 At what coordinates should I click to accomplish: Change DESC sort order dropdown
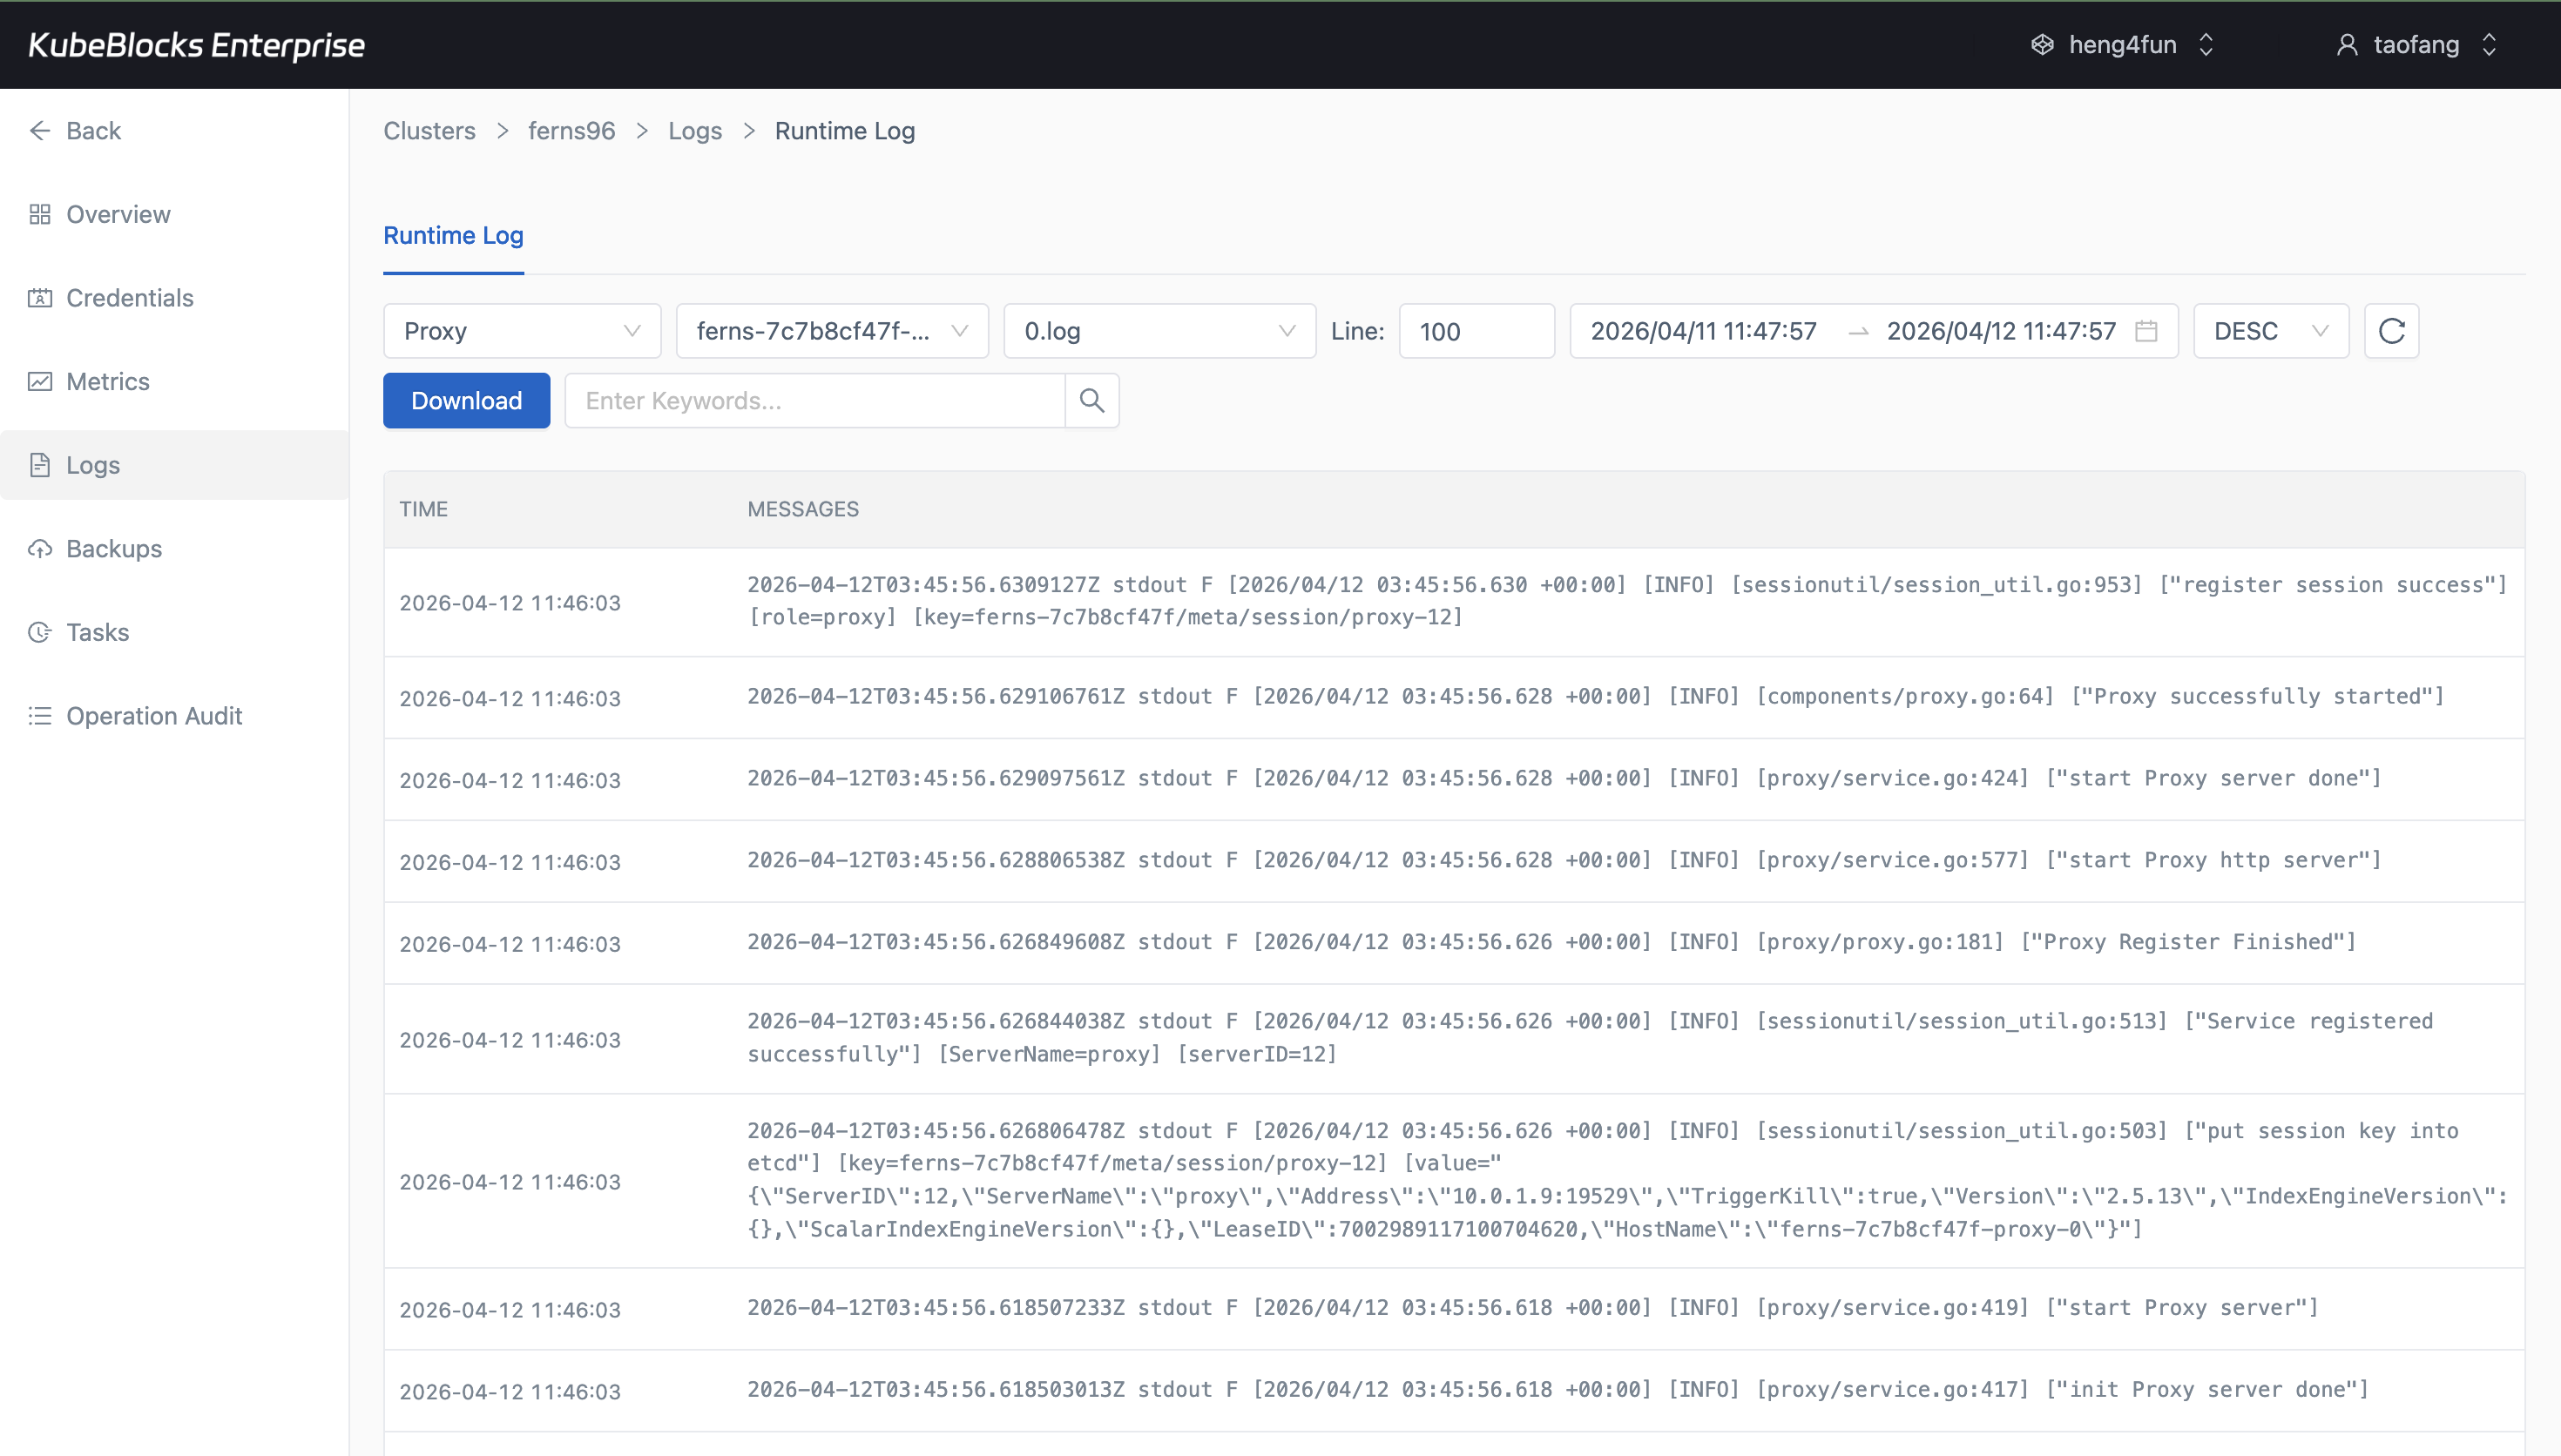(2270, 330)
